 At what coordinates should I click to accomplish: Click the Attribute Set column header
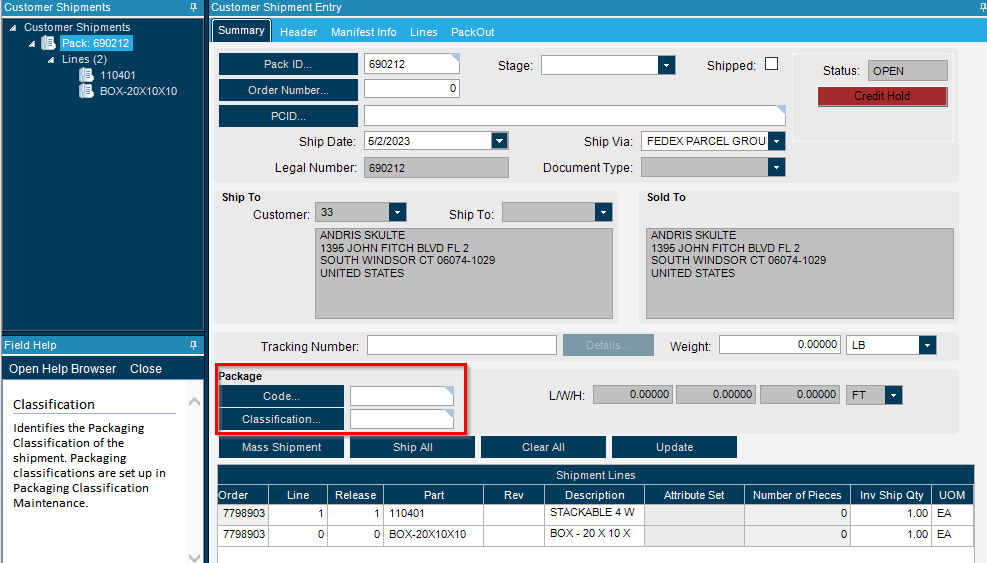694,495
